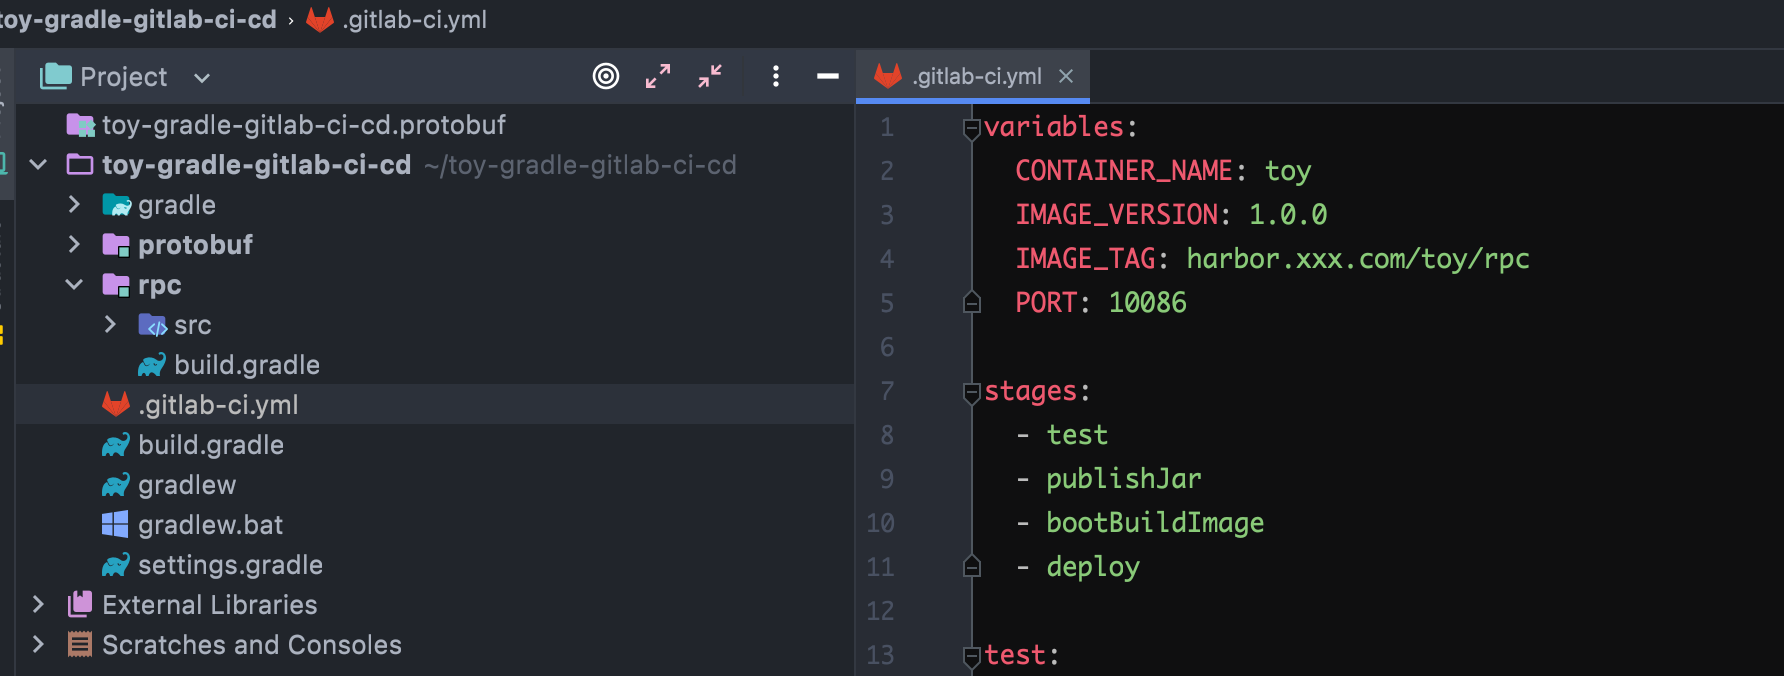
Task: Click the Expand All arrows icon
Action: point(658,76)
